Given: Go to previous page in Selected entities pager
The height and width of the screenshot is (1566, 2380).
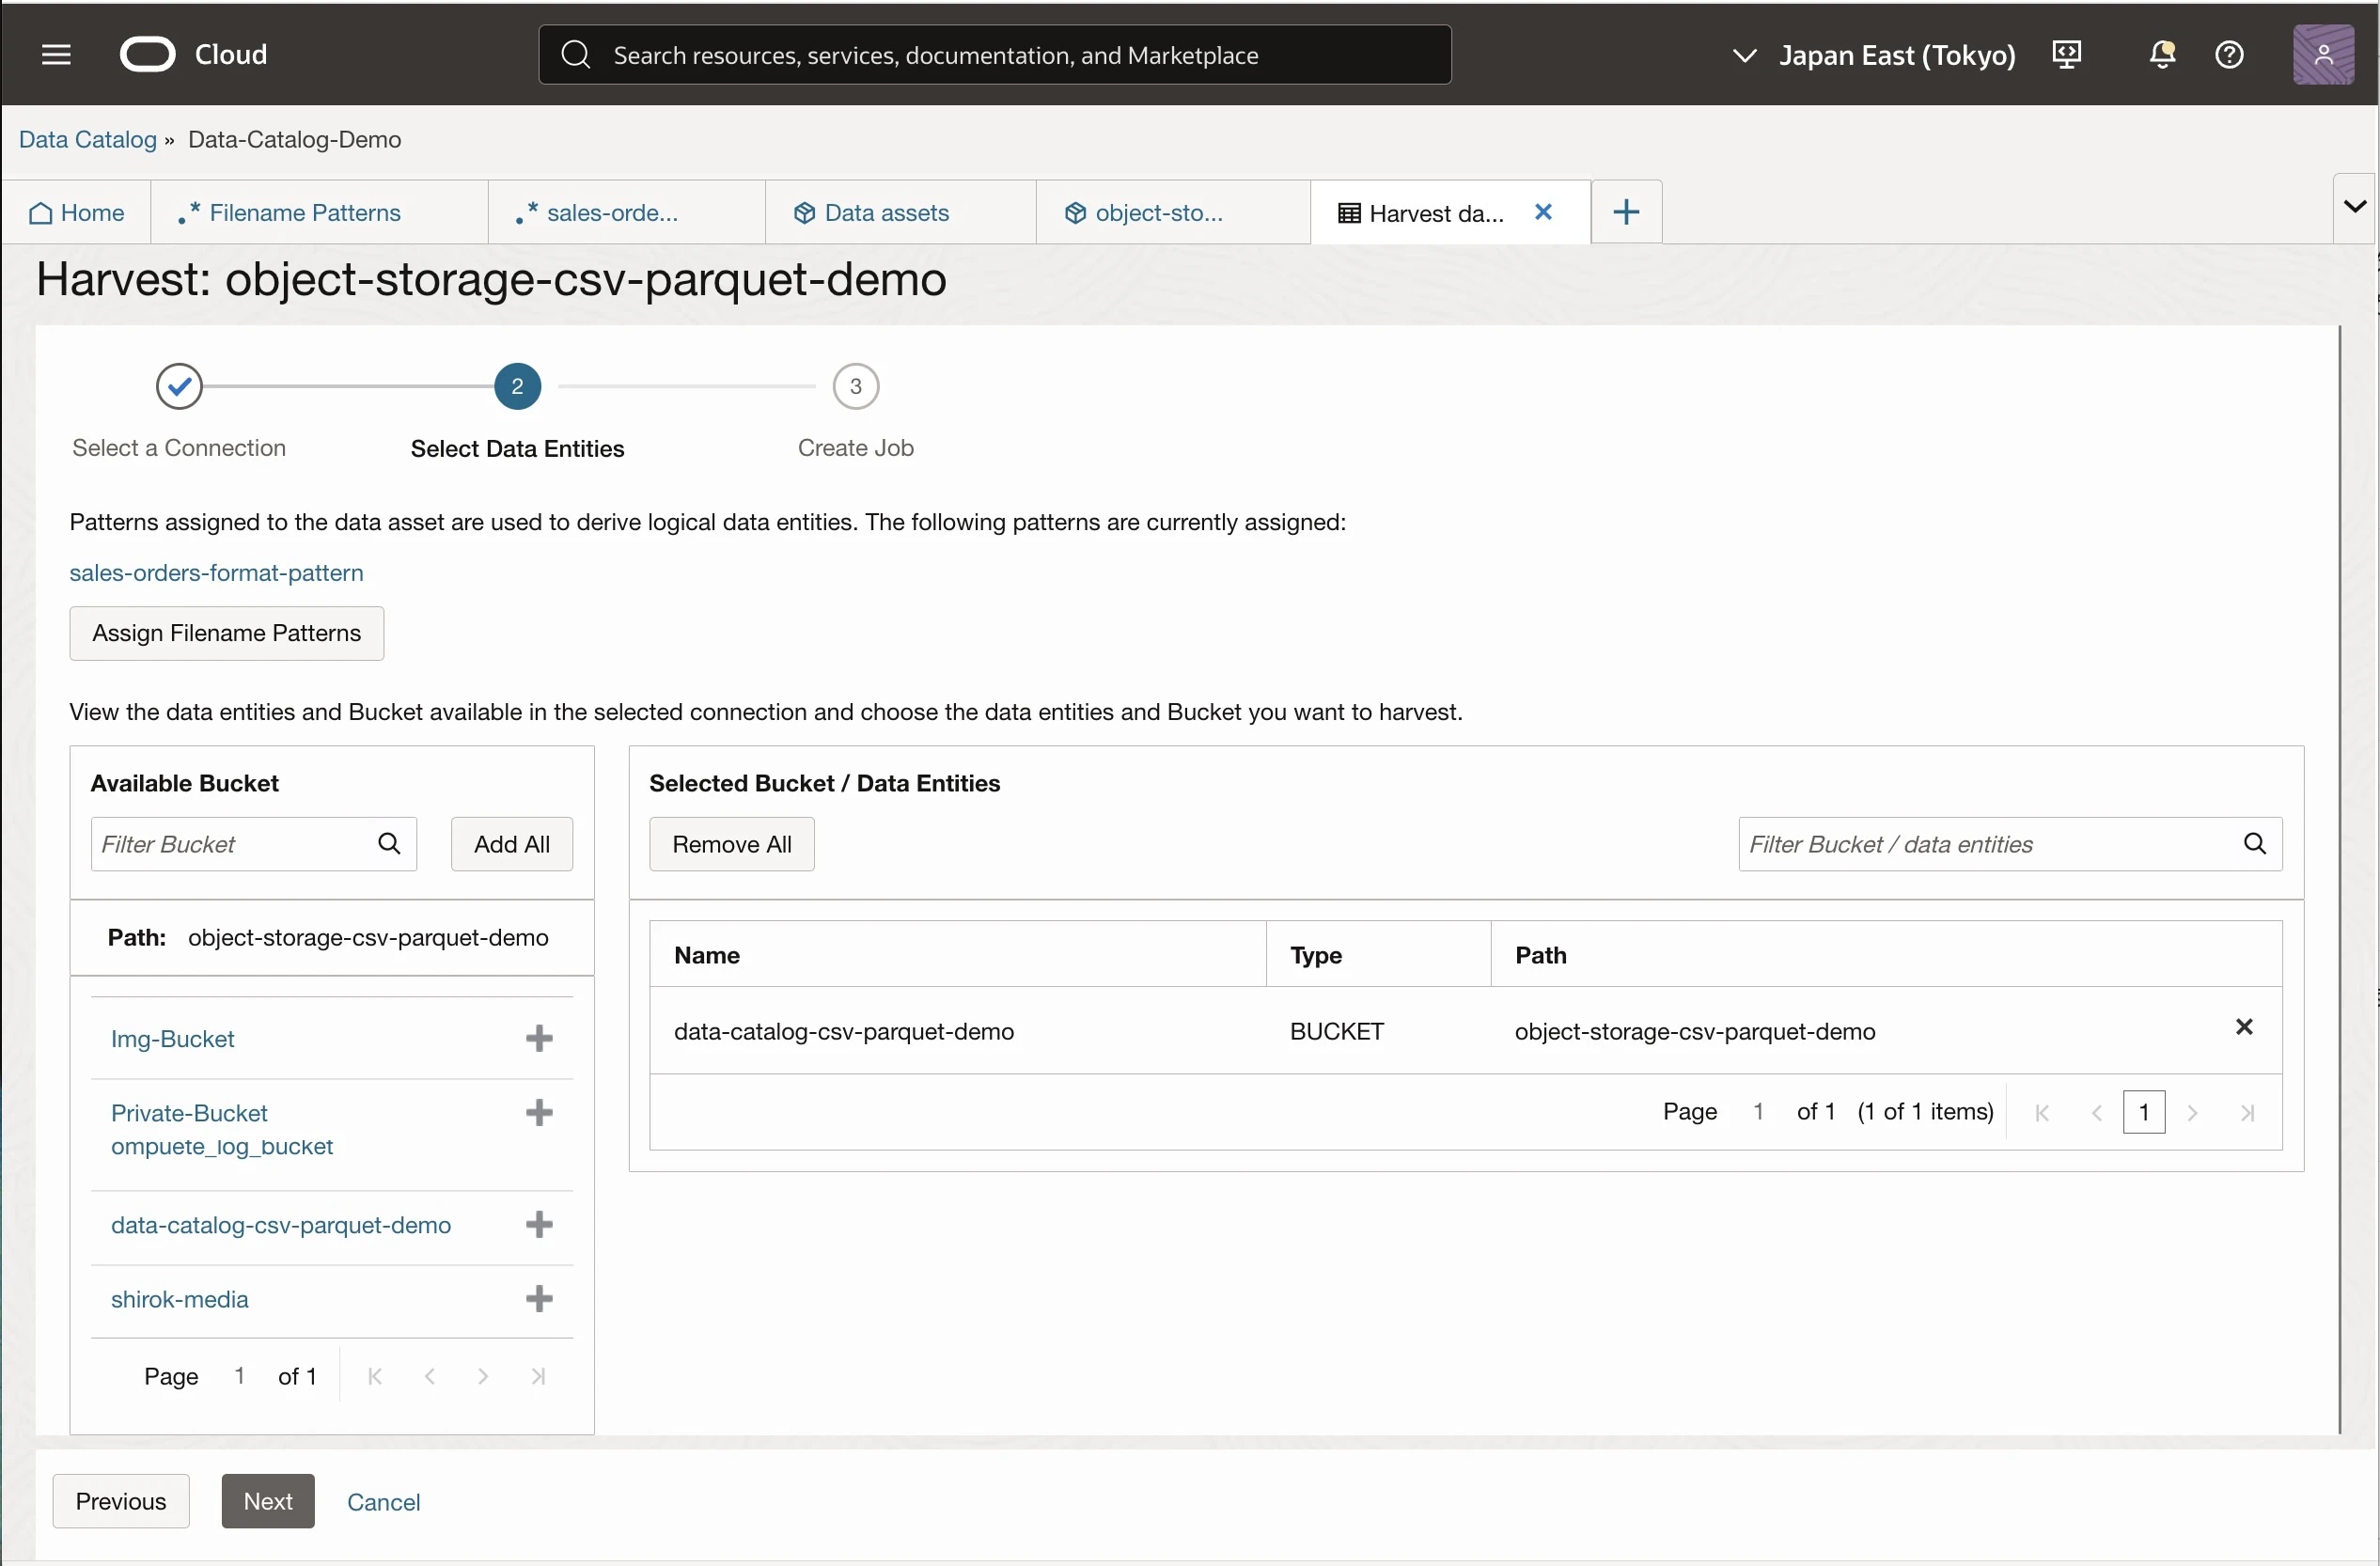Looking at the screenshot, I should [x=2097, y=1112].
